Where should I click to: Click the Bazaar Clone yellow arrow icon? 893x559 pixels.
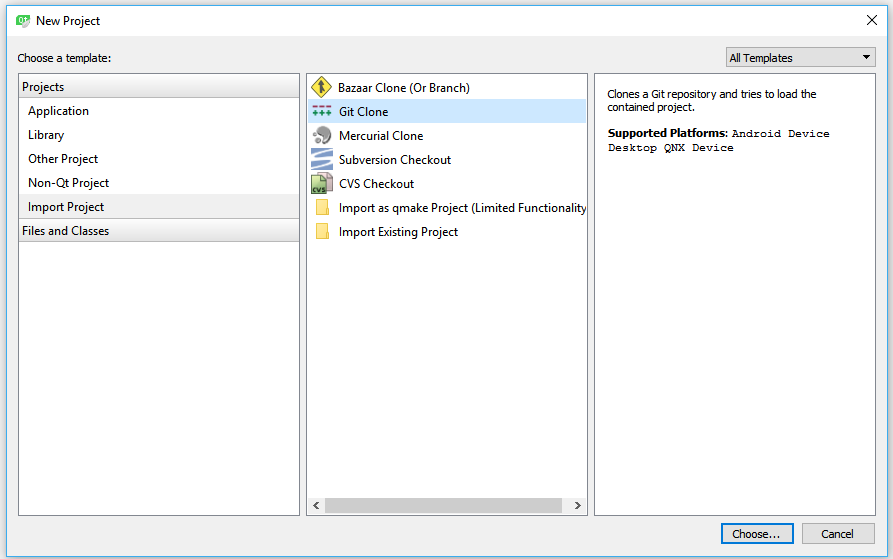(x=321, y=87)
